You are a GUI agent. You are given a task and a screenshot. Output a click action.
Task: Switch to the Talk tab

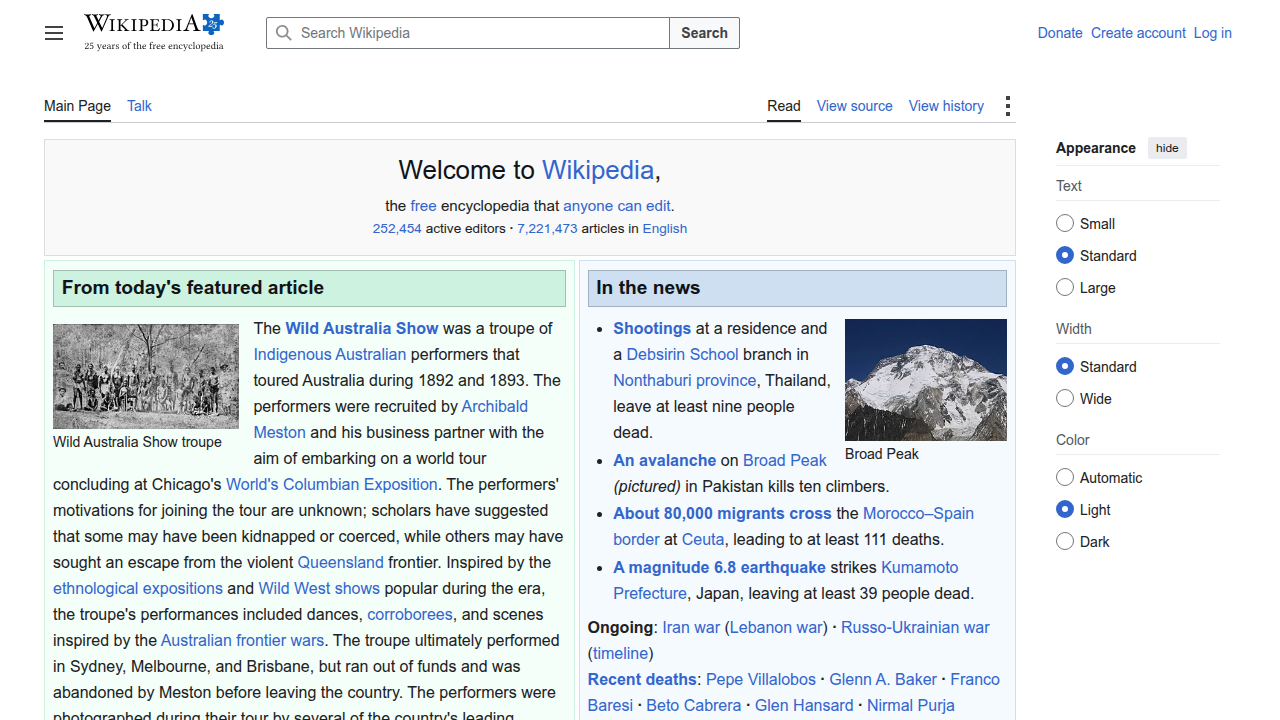[139, 106]
